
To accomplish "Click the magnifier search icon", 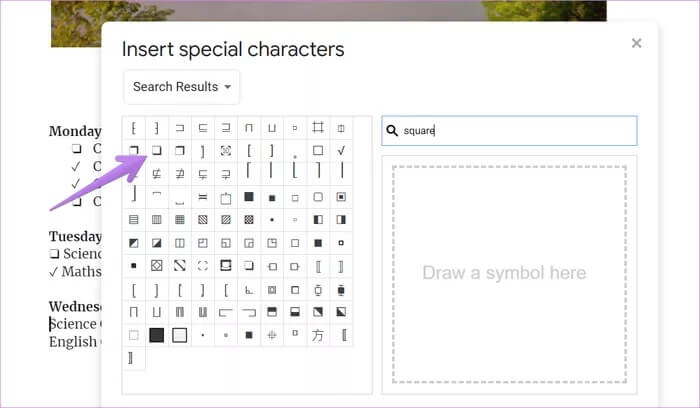I will [392, 130].
